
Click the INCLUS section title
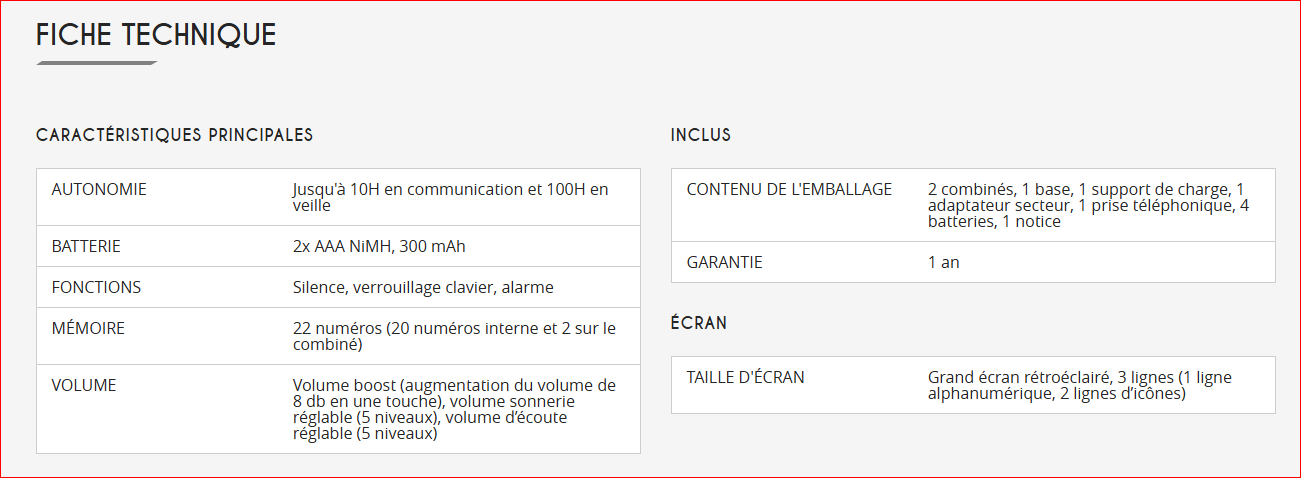point(701,135)
